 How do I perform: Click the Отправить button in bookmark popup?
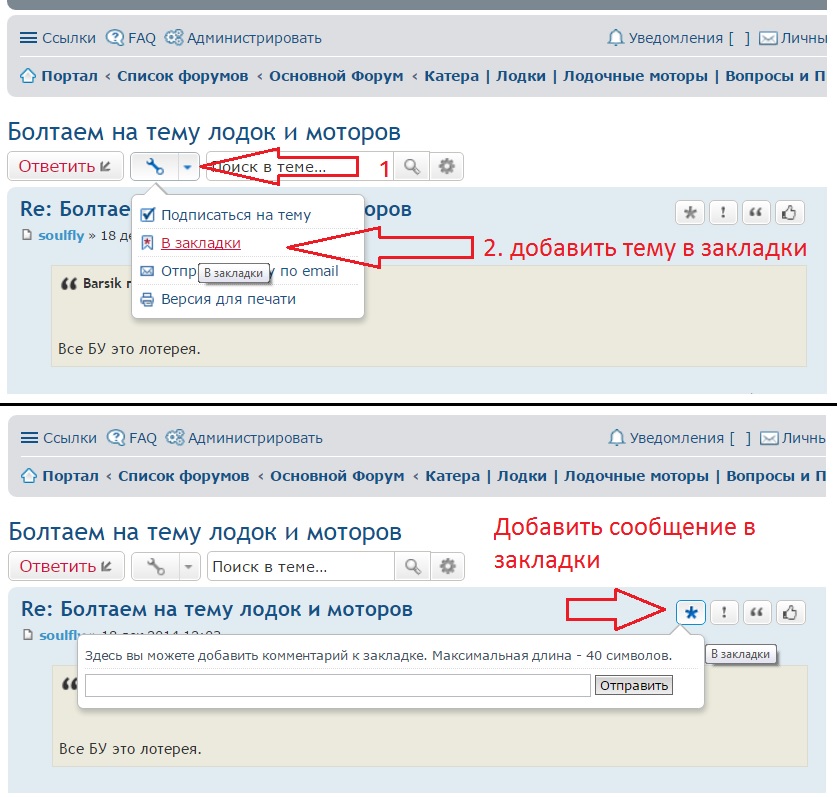pos(633,685)
